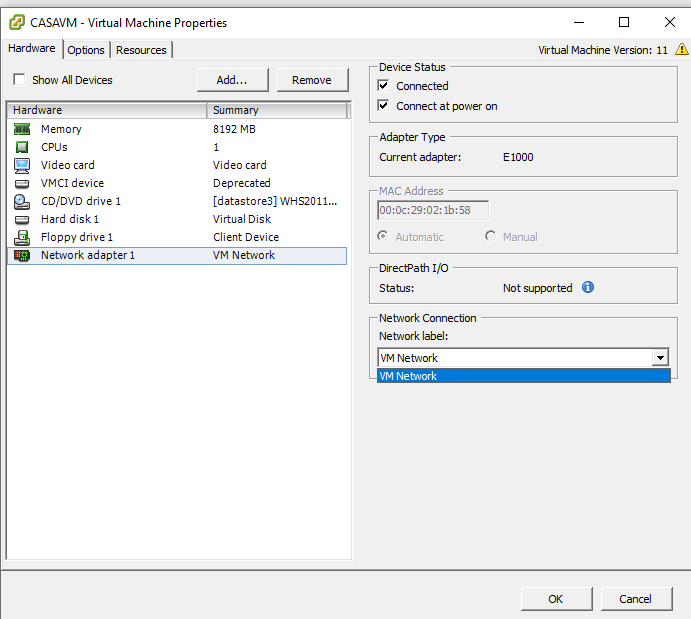
Task: Click the vSphere icon in title bar
Action: (17, 22)
